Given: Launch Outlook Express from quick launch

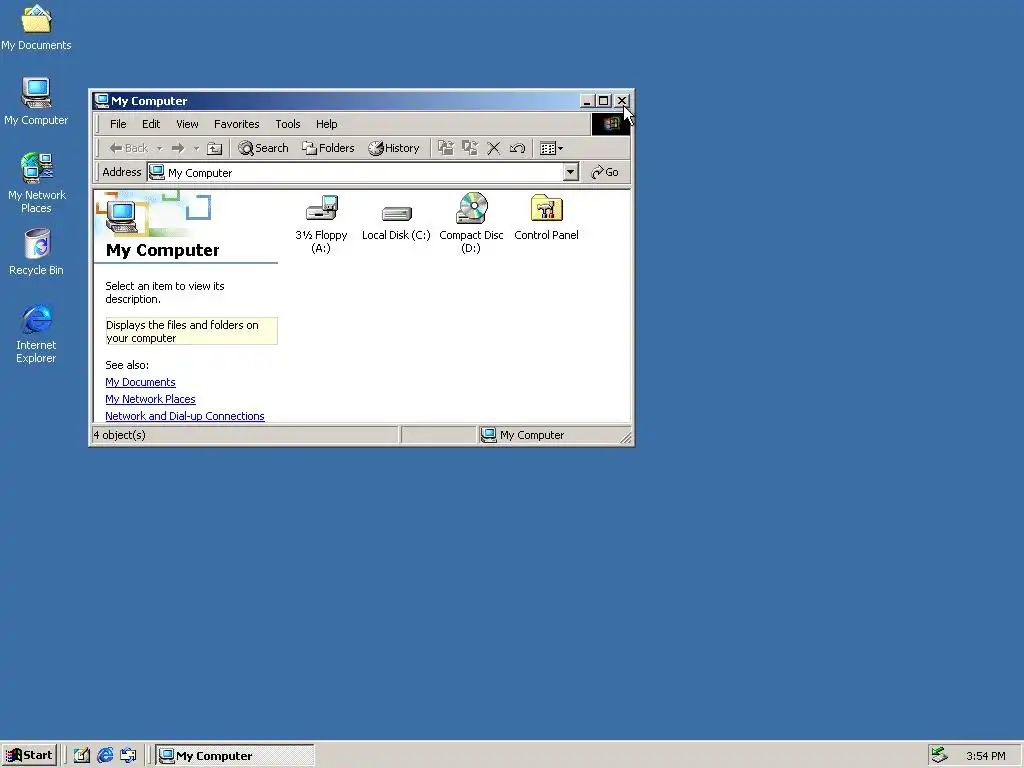Looking at the screenshot, I should click(128, 756).
